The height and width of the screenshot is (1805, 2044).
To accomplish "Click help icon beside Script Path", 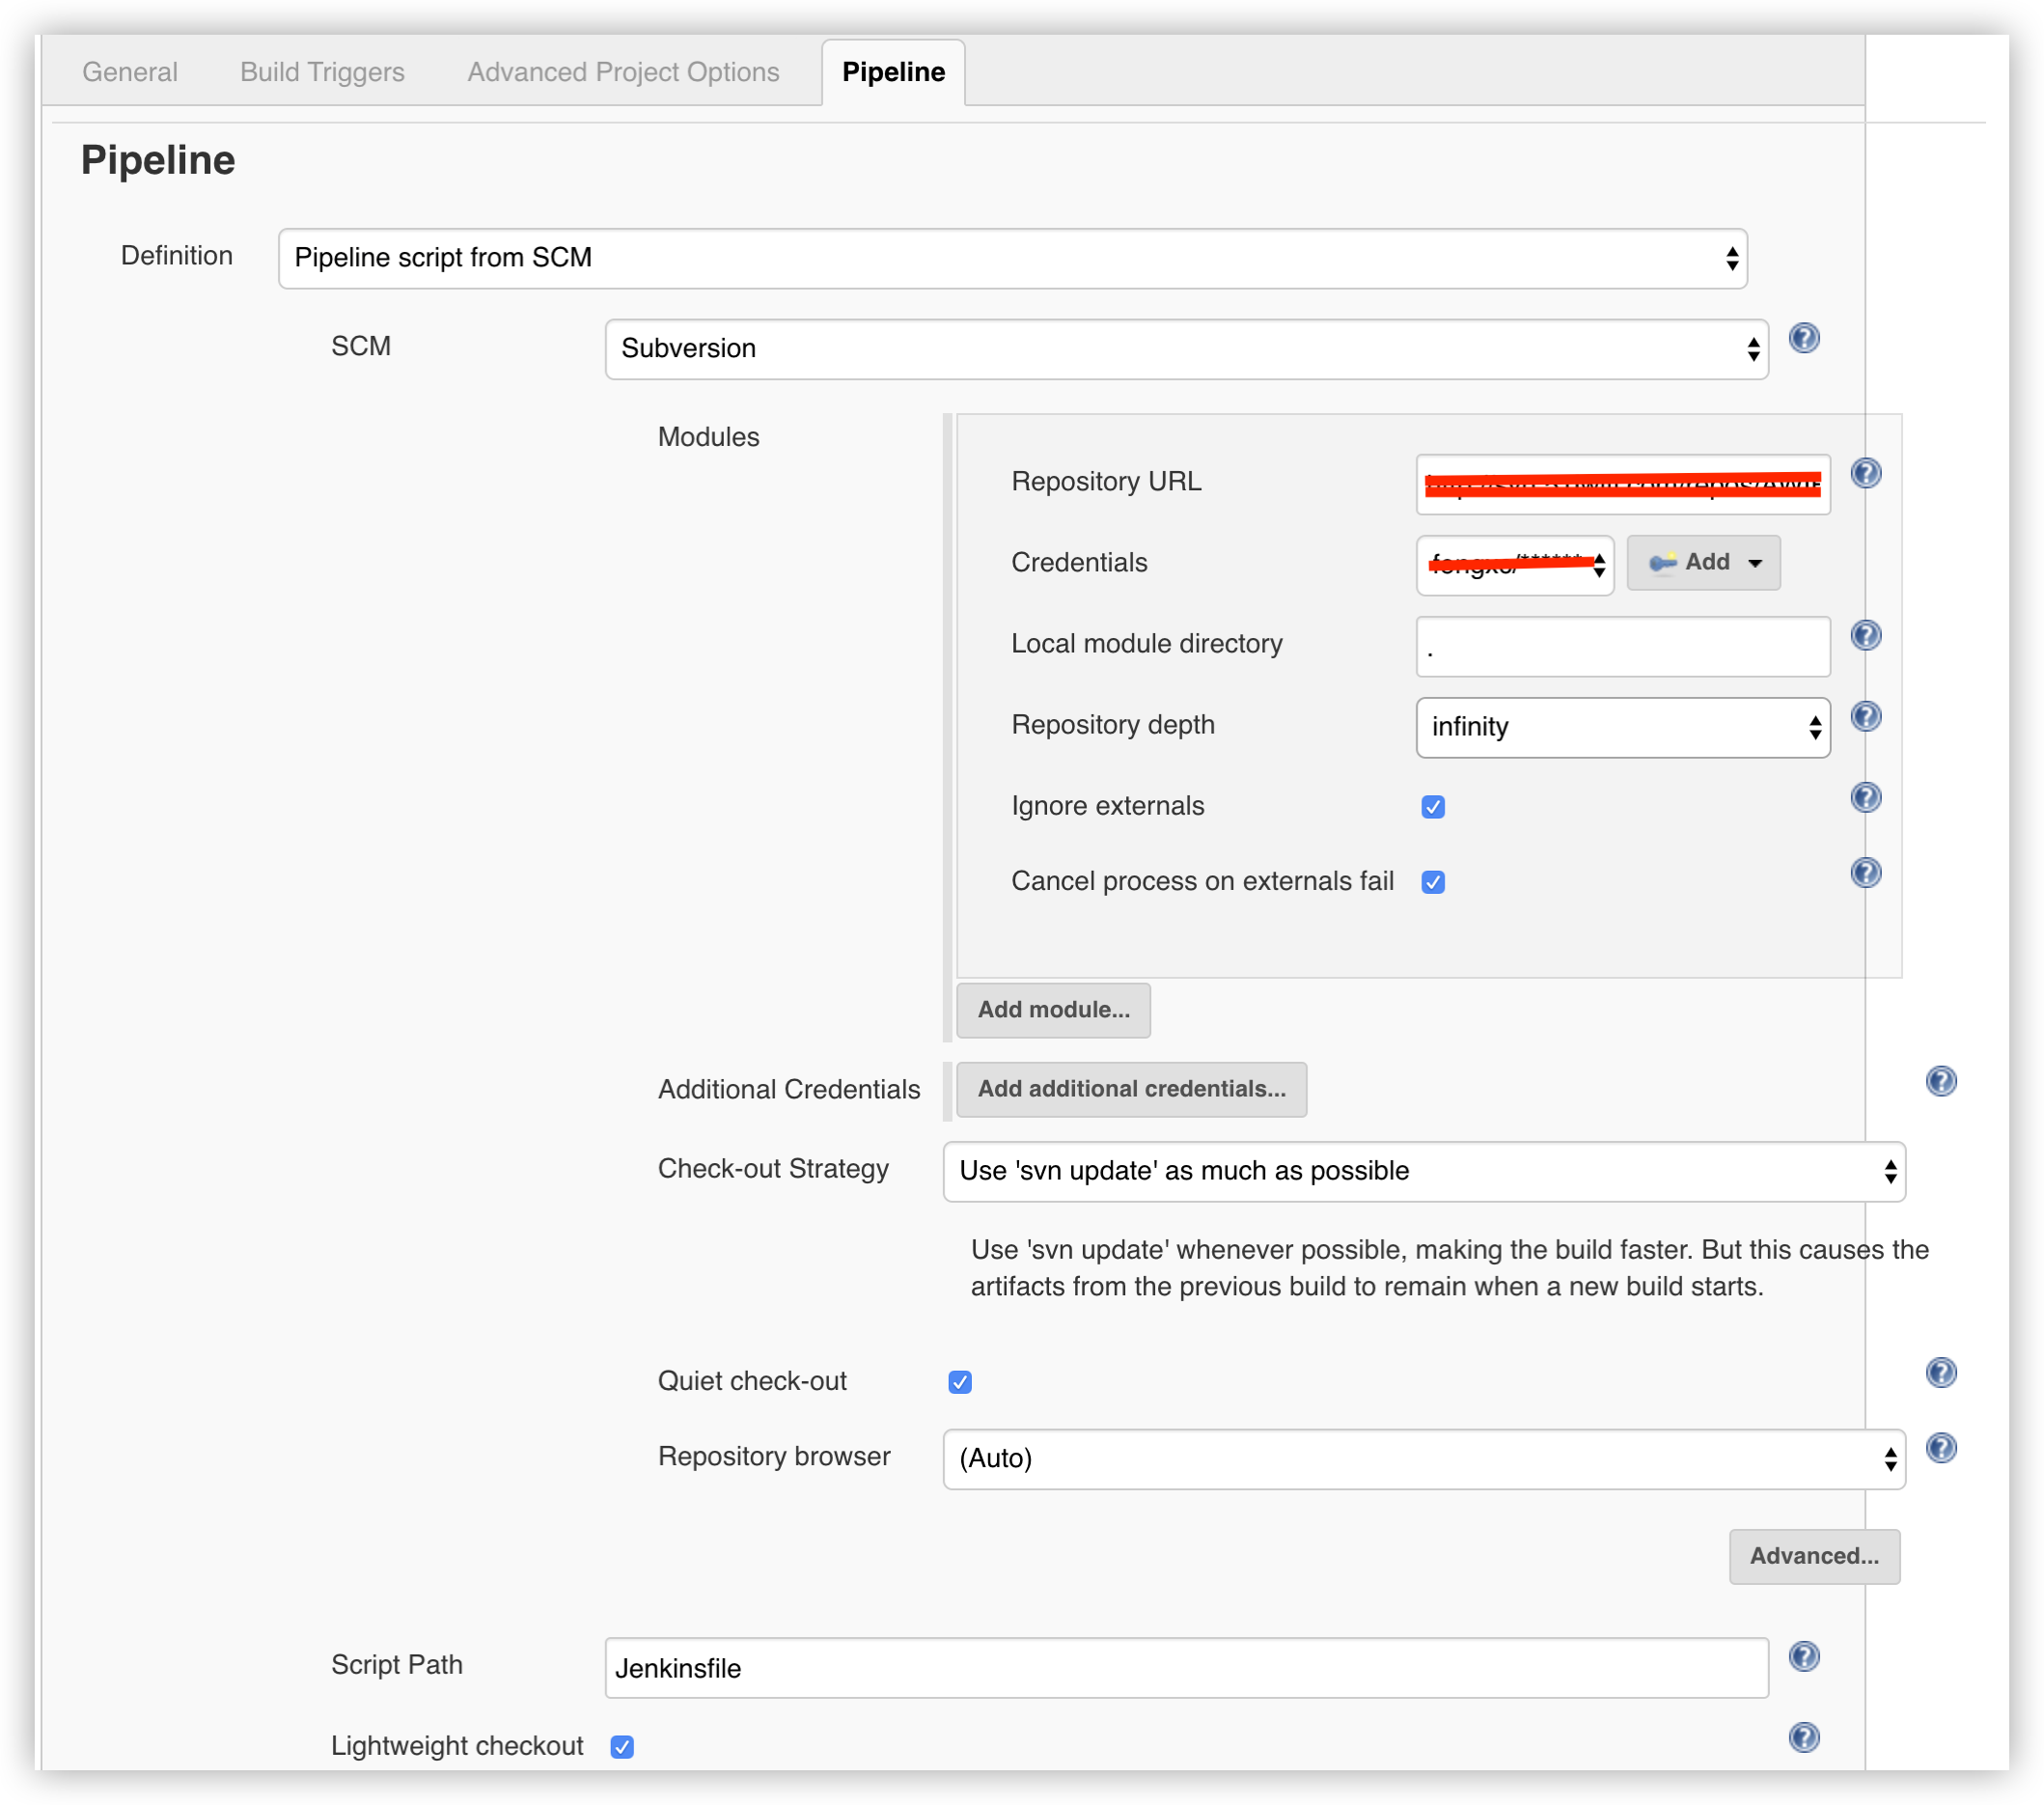I will [x=1803, y=1656].
